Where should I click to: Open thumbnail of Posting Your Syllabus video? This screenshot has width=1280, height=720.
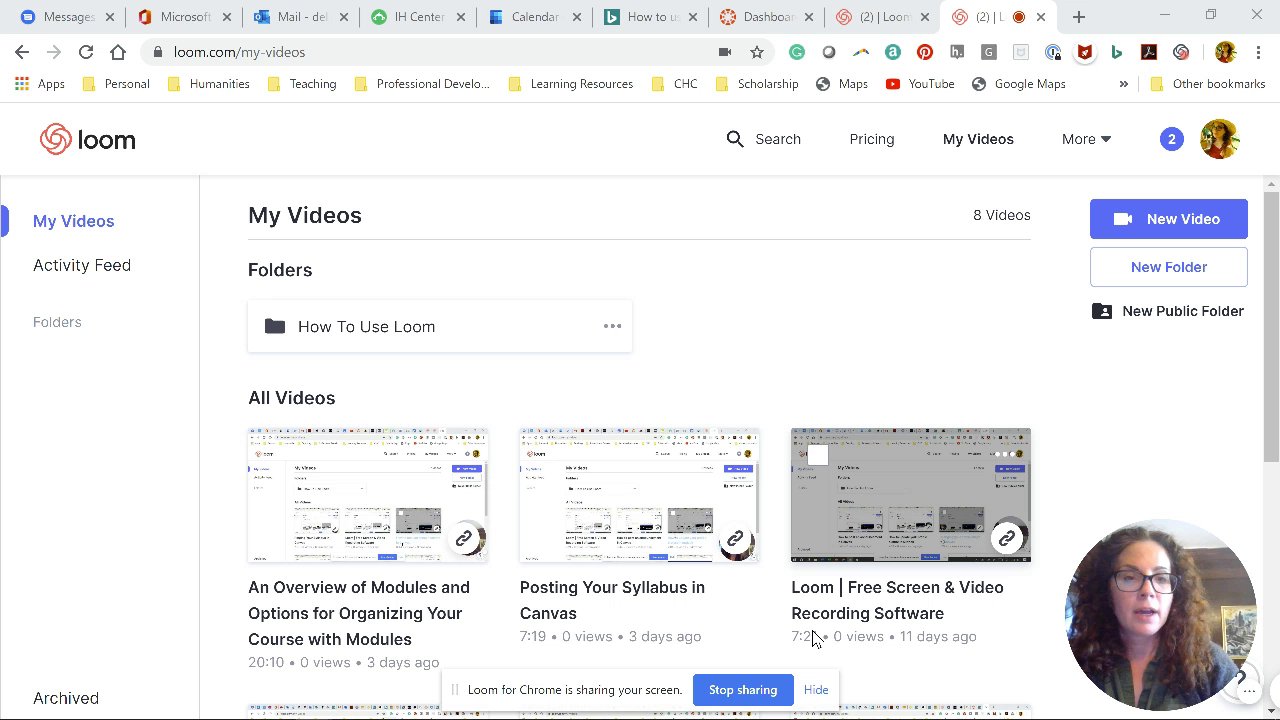[639, 495]
